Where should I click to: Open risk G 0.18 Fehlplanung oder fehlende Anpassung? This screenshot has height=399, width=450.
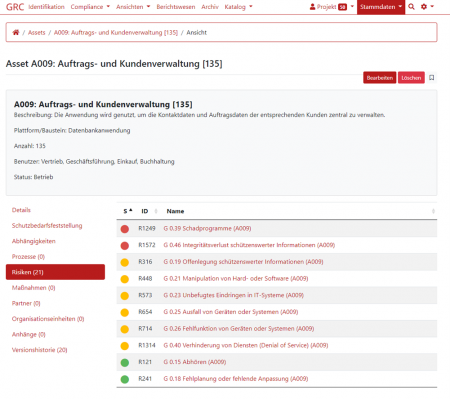[x=236, y=378]
